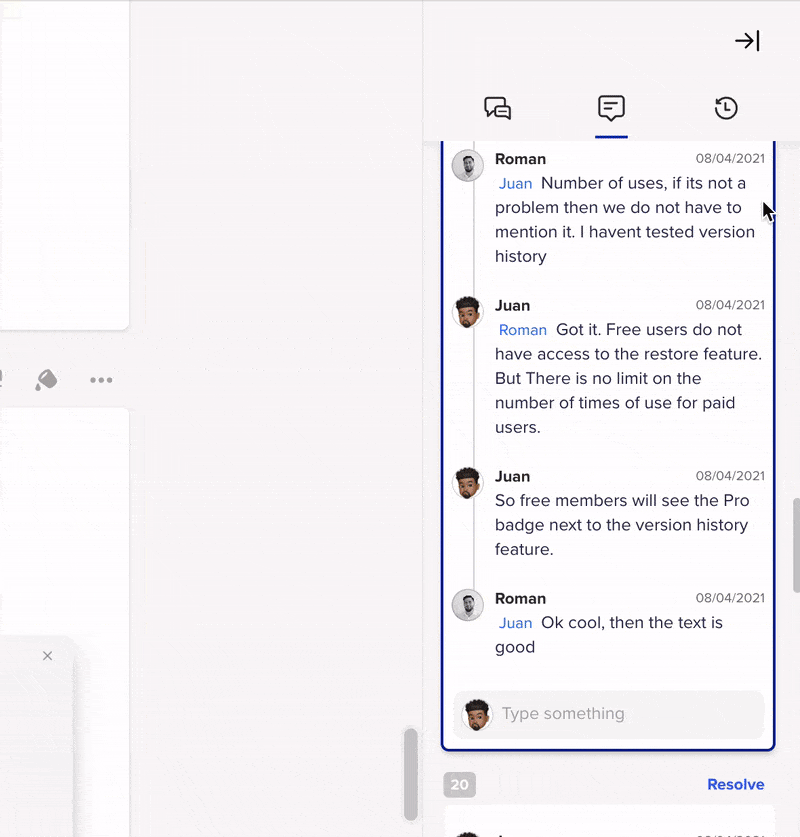The height and width of the screenshot is (837, 800).
Task: Select the paint bucket fill icon
Action: pos(46,380)
